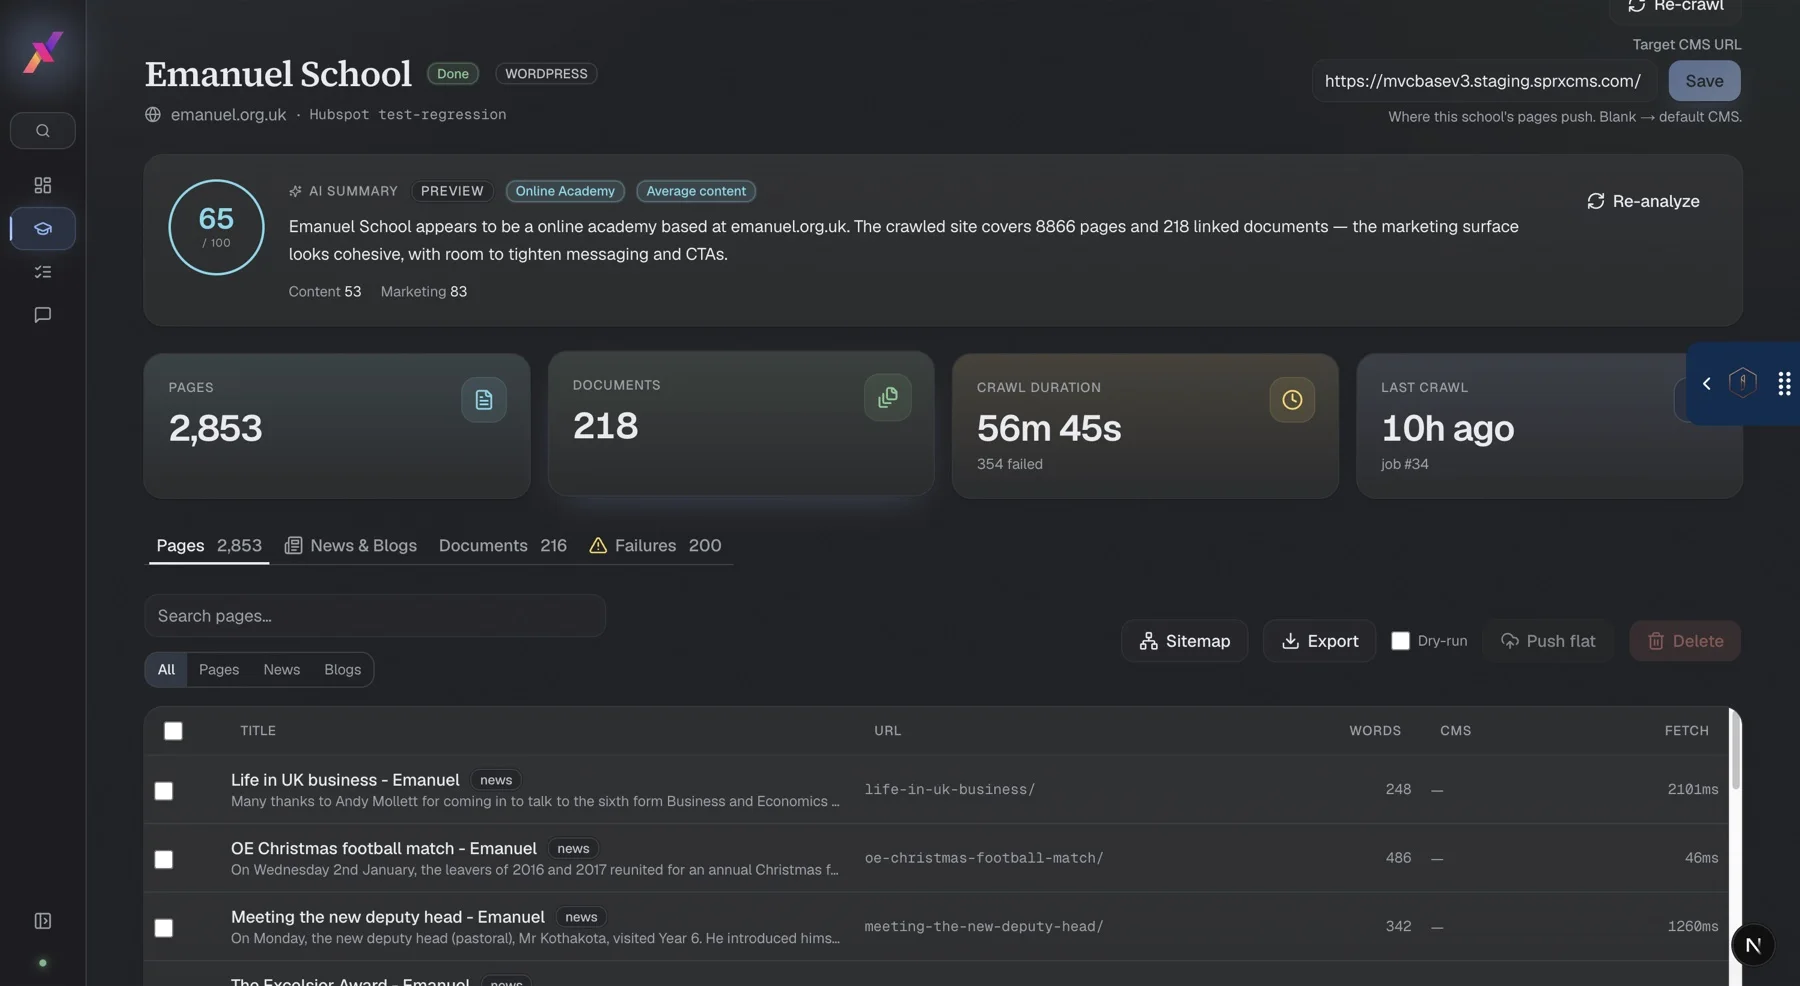Check the Meeting the new deputy head checkbox
Viewport: 1800px width, 986px height.
coord(164,928)
